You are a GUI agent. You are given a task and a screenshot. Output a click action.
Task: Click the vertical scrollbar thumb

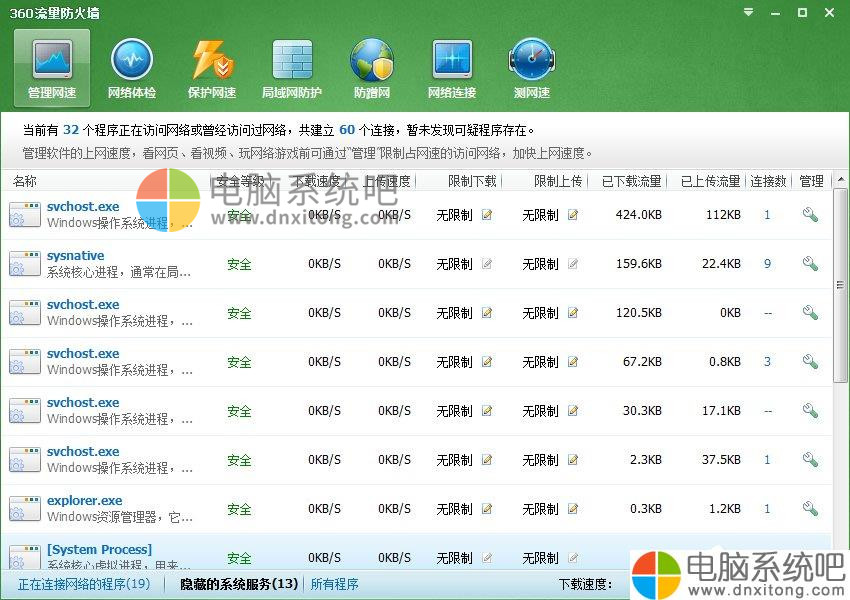coord(841,285)
